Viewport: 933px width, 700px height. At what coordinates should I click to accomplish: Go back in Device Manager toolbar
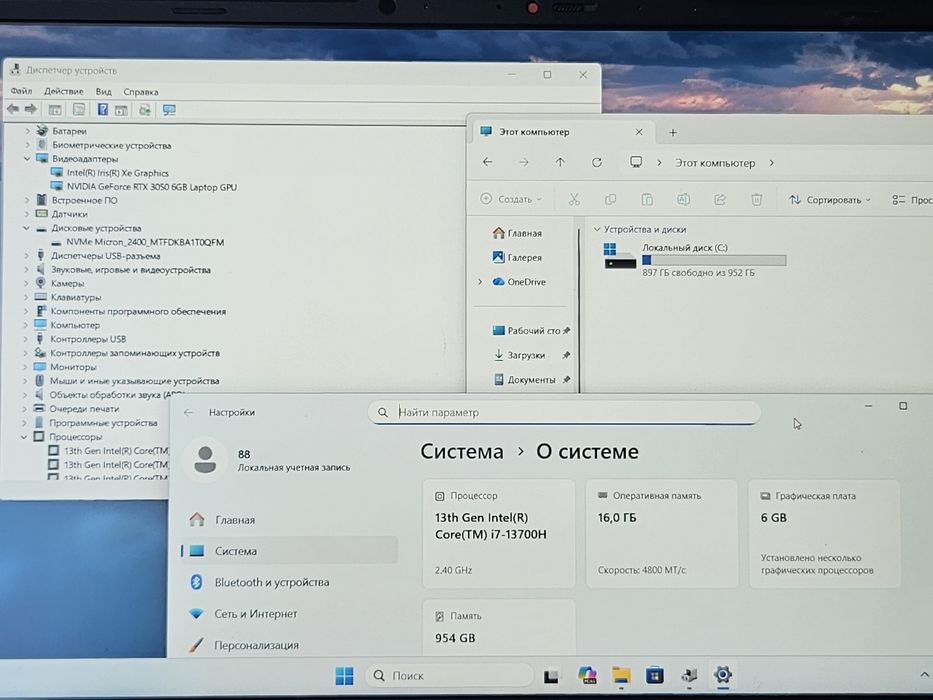coord(12,110)
